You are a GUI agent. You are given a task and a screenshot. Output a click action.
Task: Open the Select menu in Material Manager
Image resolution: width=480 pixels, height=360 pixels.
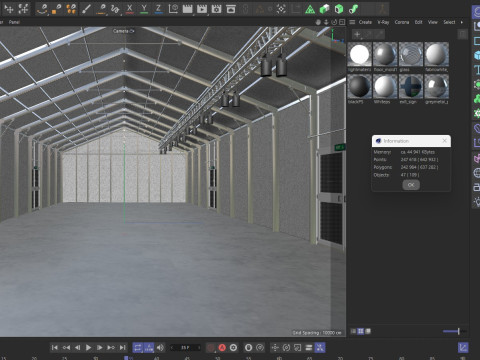(x=449, y=22)
